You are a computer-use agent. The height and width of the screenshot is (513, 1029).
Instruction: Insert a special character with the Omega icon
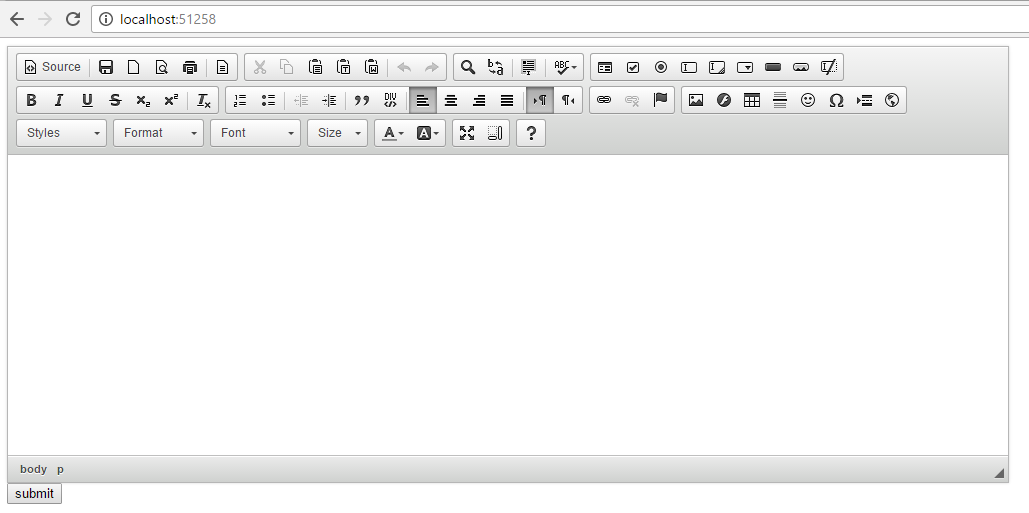[x=836, y=100]
